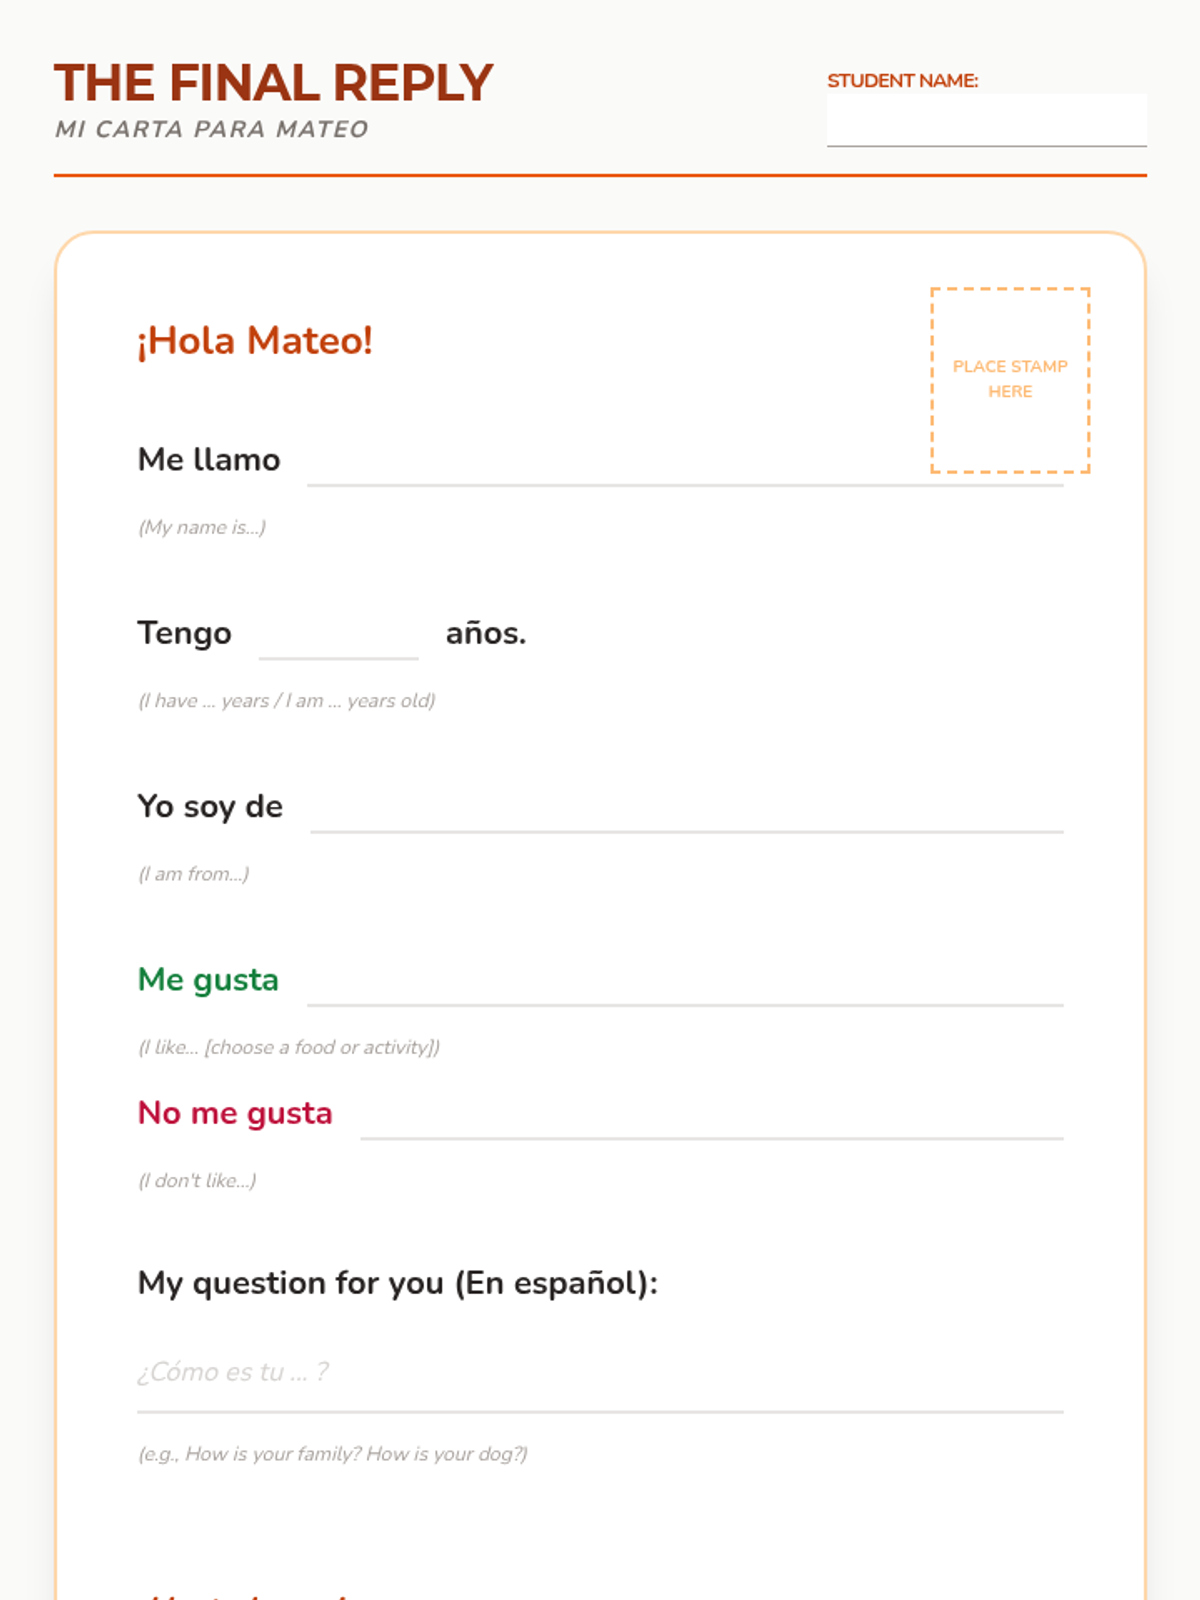Click the (My name is...) hint text
Image resolution: width=1200 pixels, height=1600 pixels.
tap(202, 527)
